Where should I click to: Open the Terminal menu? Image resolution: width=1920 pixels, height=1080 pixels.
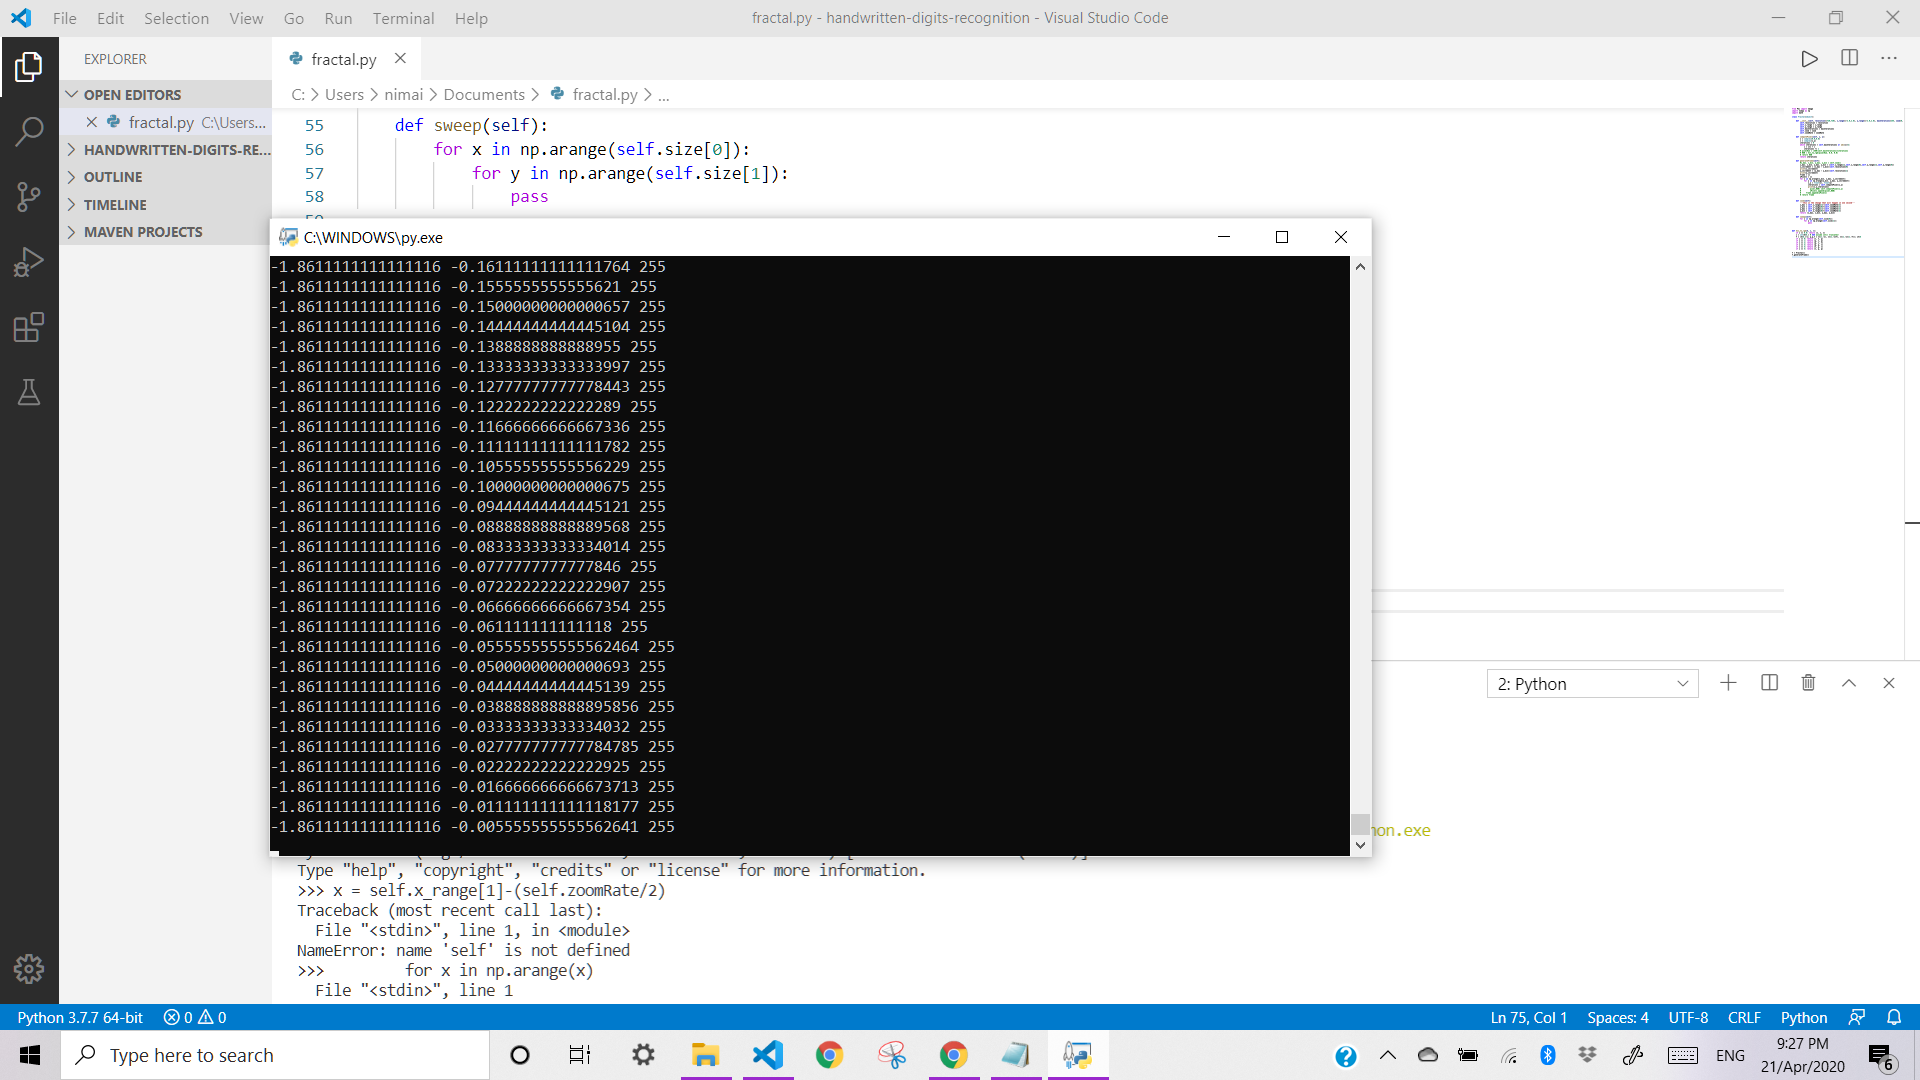pyautogui.click(x=403, y=18)
